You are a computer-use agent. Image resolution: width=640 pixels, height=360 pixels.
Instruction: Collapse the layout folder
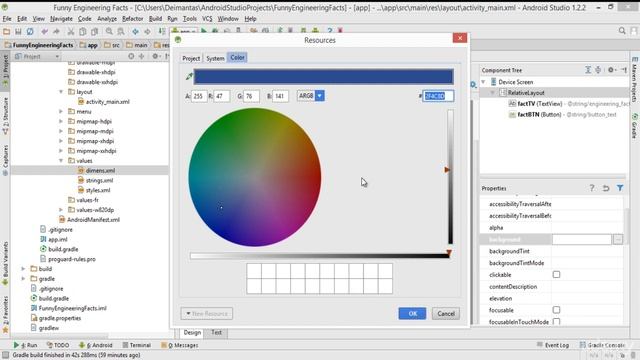click(61, 92)
